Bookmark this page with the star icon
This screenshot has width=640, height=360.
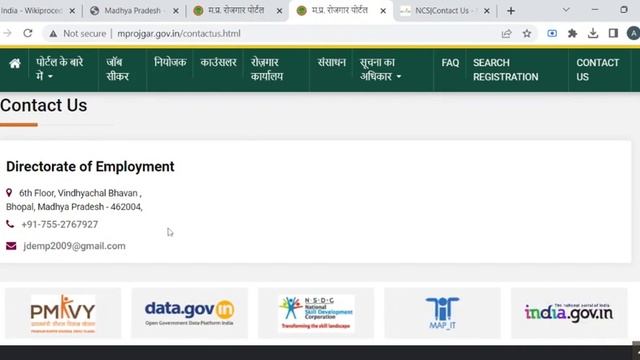(x=527, y=33)
